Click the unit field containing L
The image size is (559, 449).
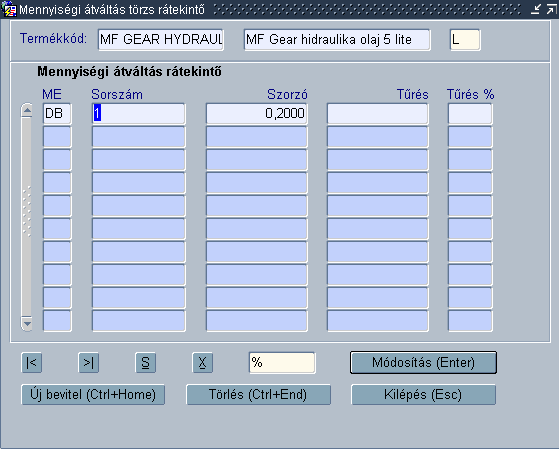coord(465,40)
